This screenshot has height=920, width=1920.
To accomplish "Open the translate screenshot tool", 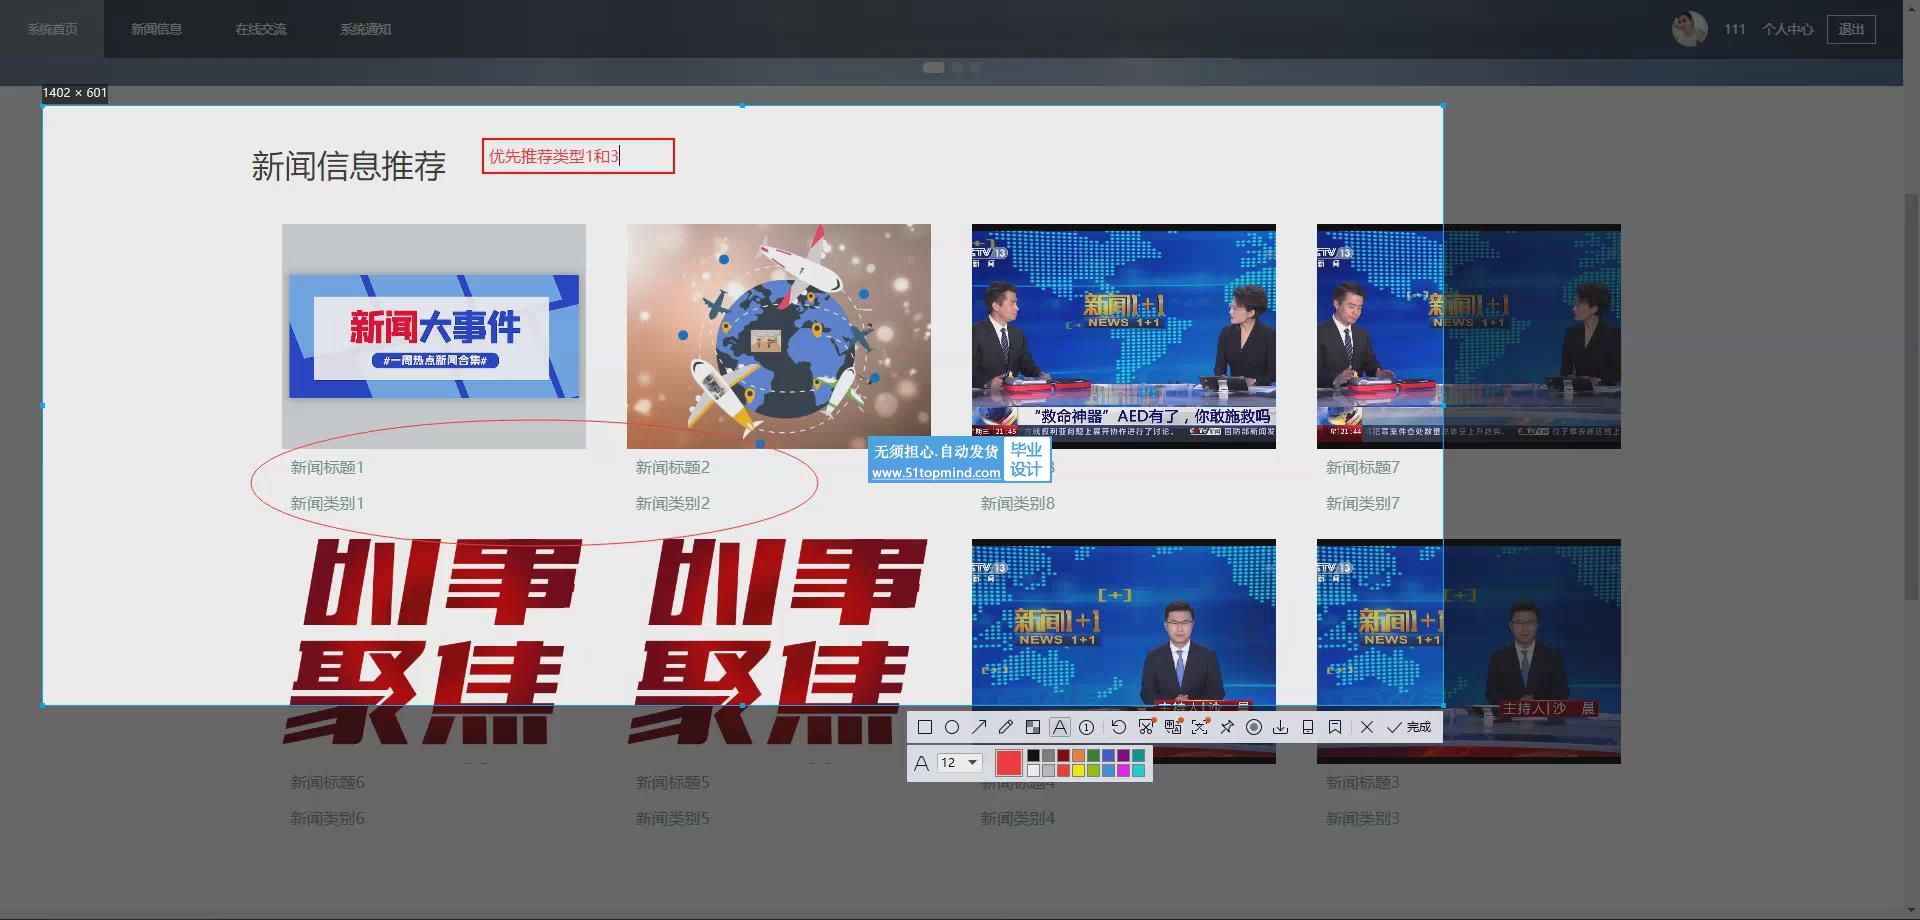I will coord(1173,727).
